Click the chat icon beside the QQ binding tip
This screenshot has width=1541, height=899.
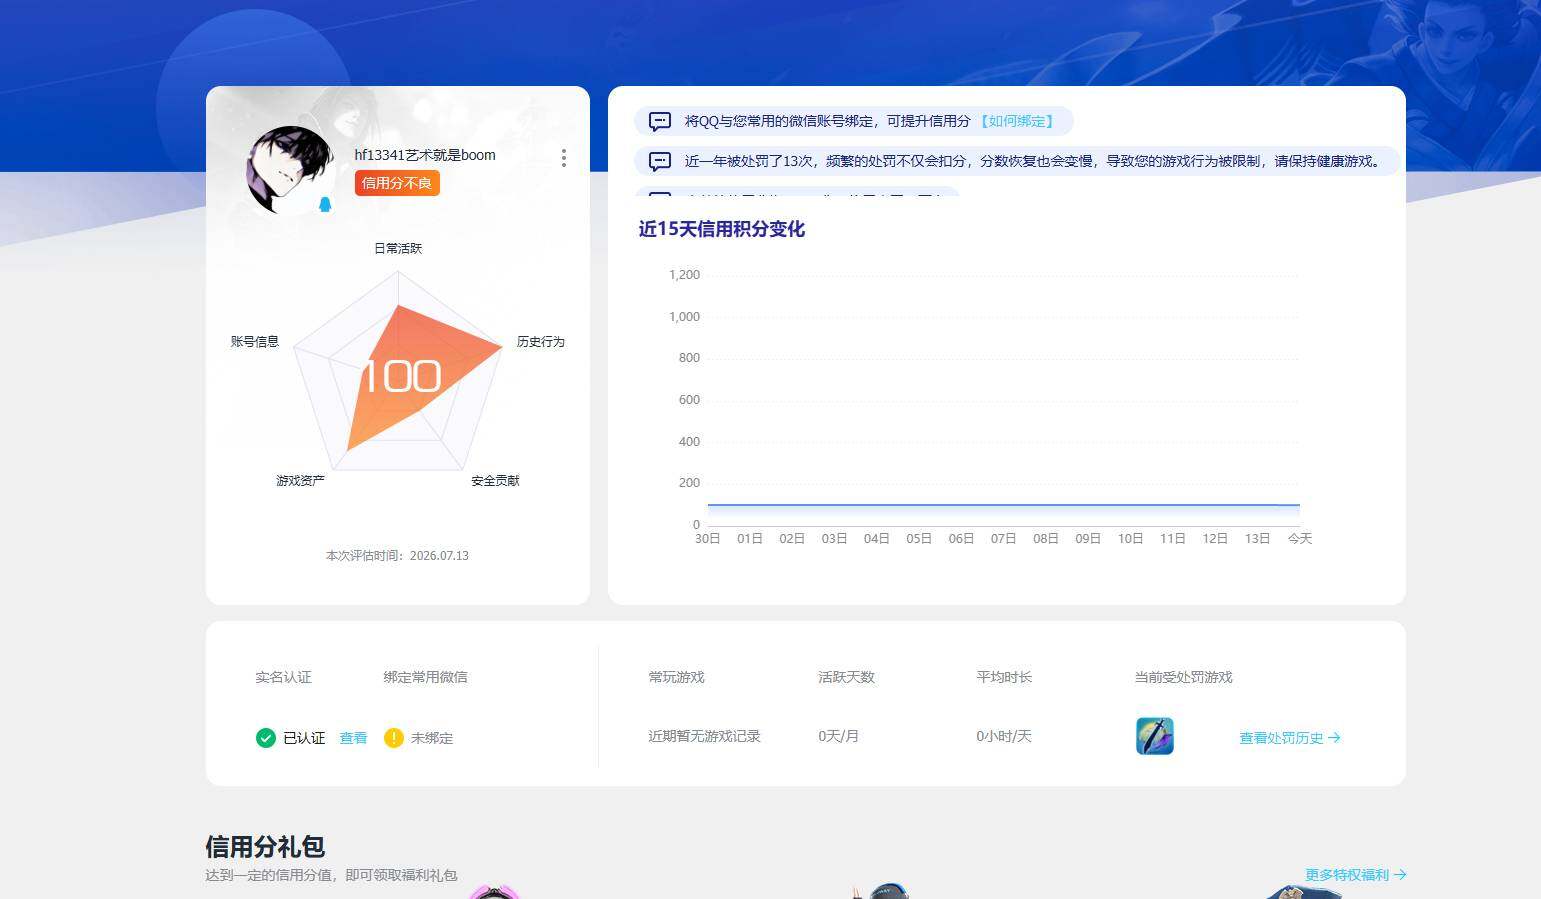(x=660, y=122)
